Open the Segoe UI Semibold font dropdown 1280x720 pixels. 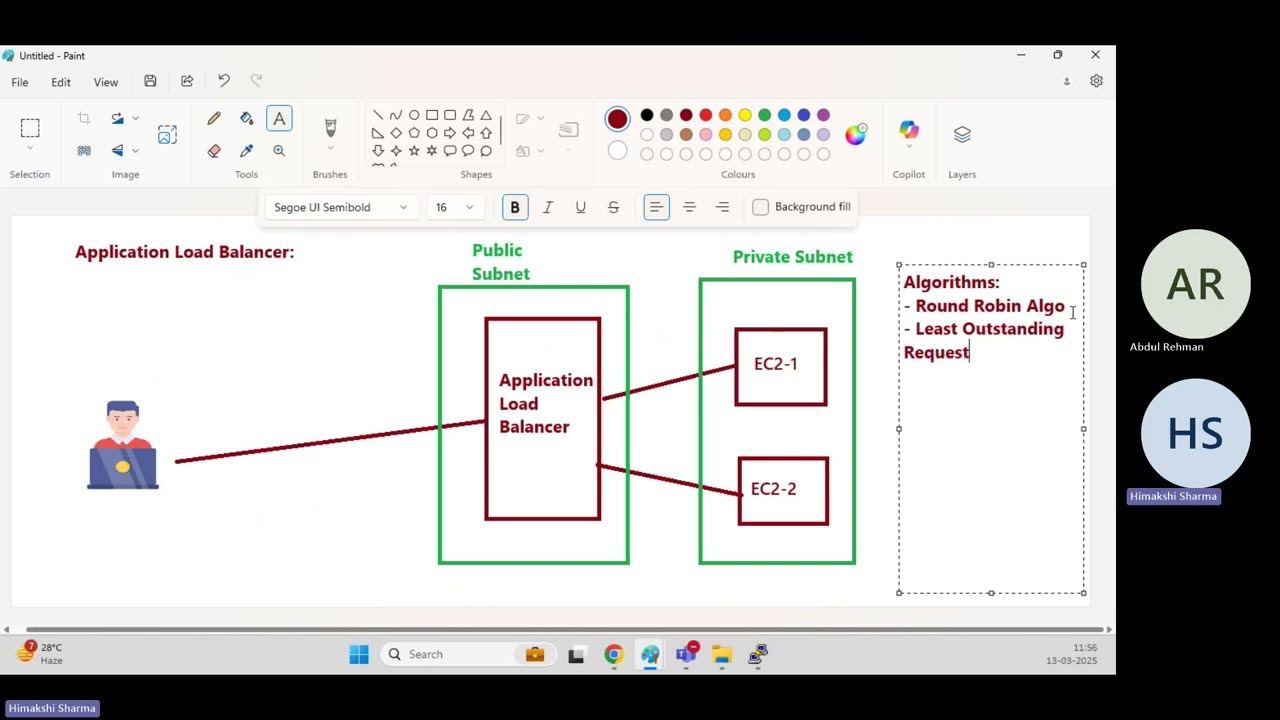tap(340, 207)
